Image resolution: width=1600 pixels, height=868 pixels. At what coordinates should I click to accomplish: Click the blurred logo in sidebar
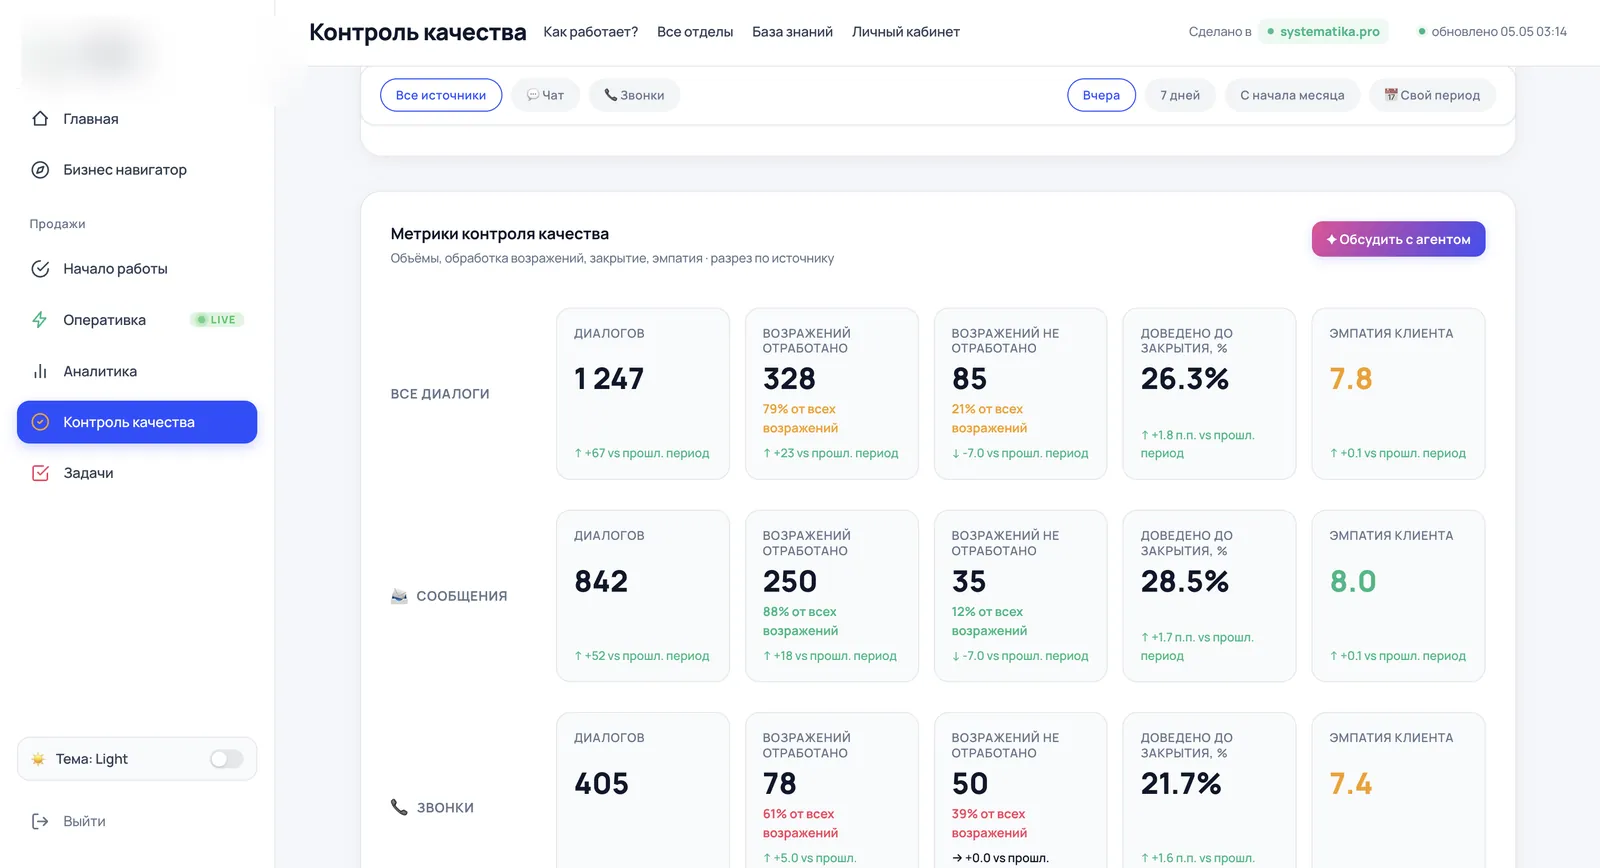pyautogui.click(x=90, y=52)
